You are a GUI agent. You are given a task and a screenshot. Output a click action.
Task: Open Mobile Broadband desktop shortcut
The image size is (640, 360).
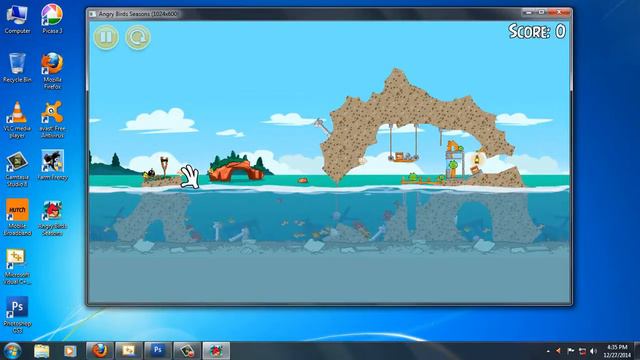pyautogui.click(x=17, y=217)
